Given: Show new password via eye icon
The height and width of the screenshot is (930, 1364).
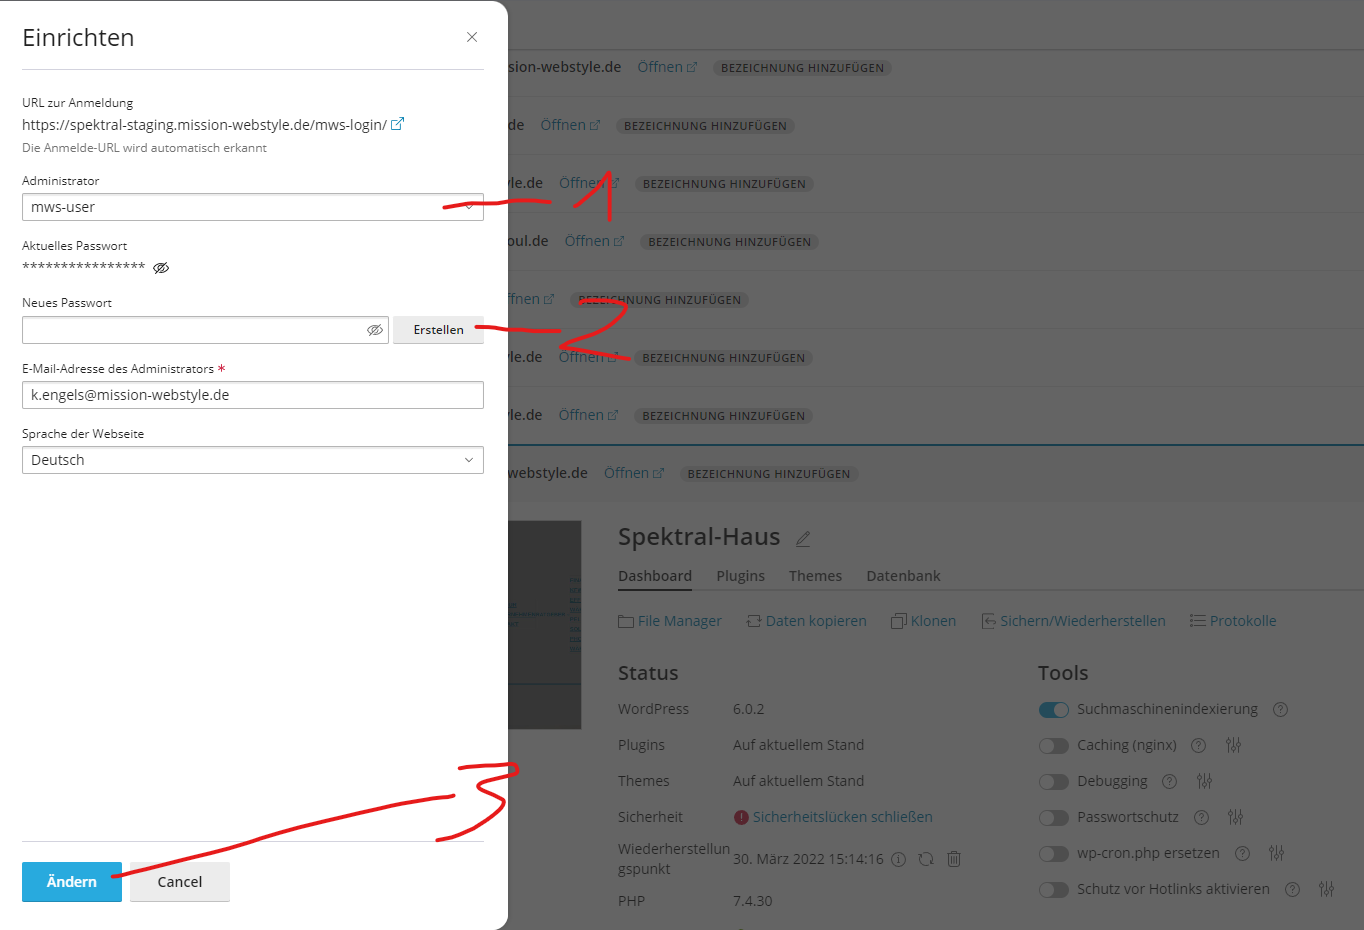Looking at the screenshot, I should click(375, 330).
